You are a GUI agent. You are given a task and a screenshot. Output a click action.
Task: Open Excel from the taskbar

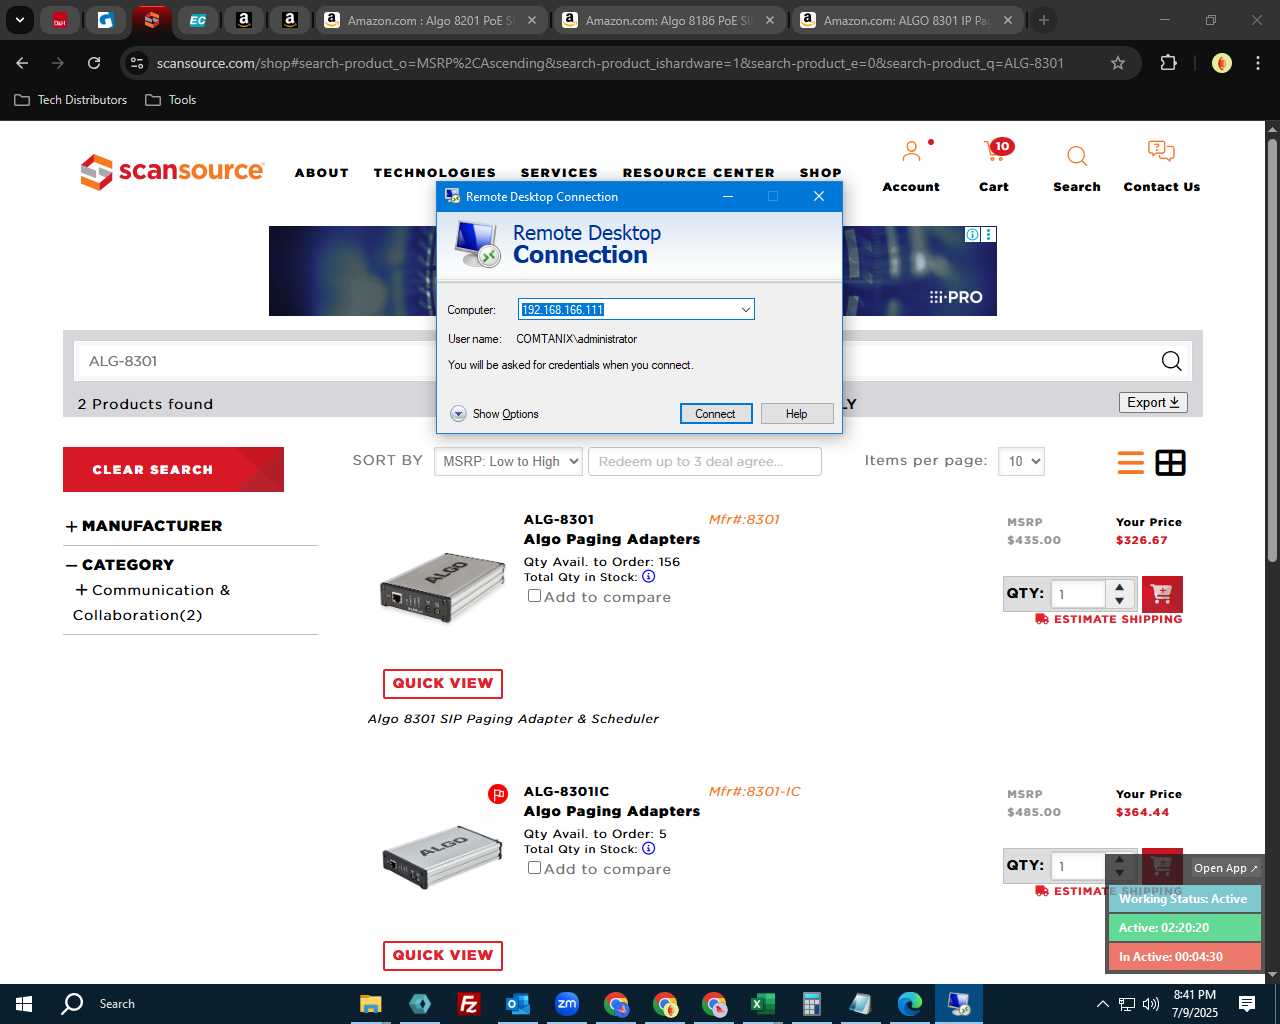point(762,1004)
